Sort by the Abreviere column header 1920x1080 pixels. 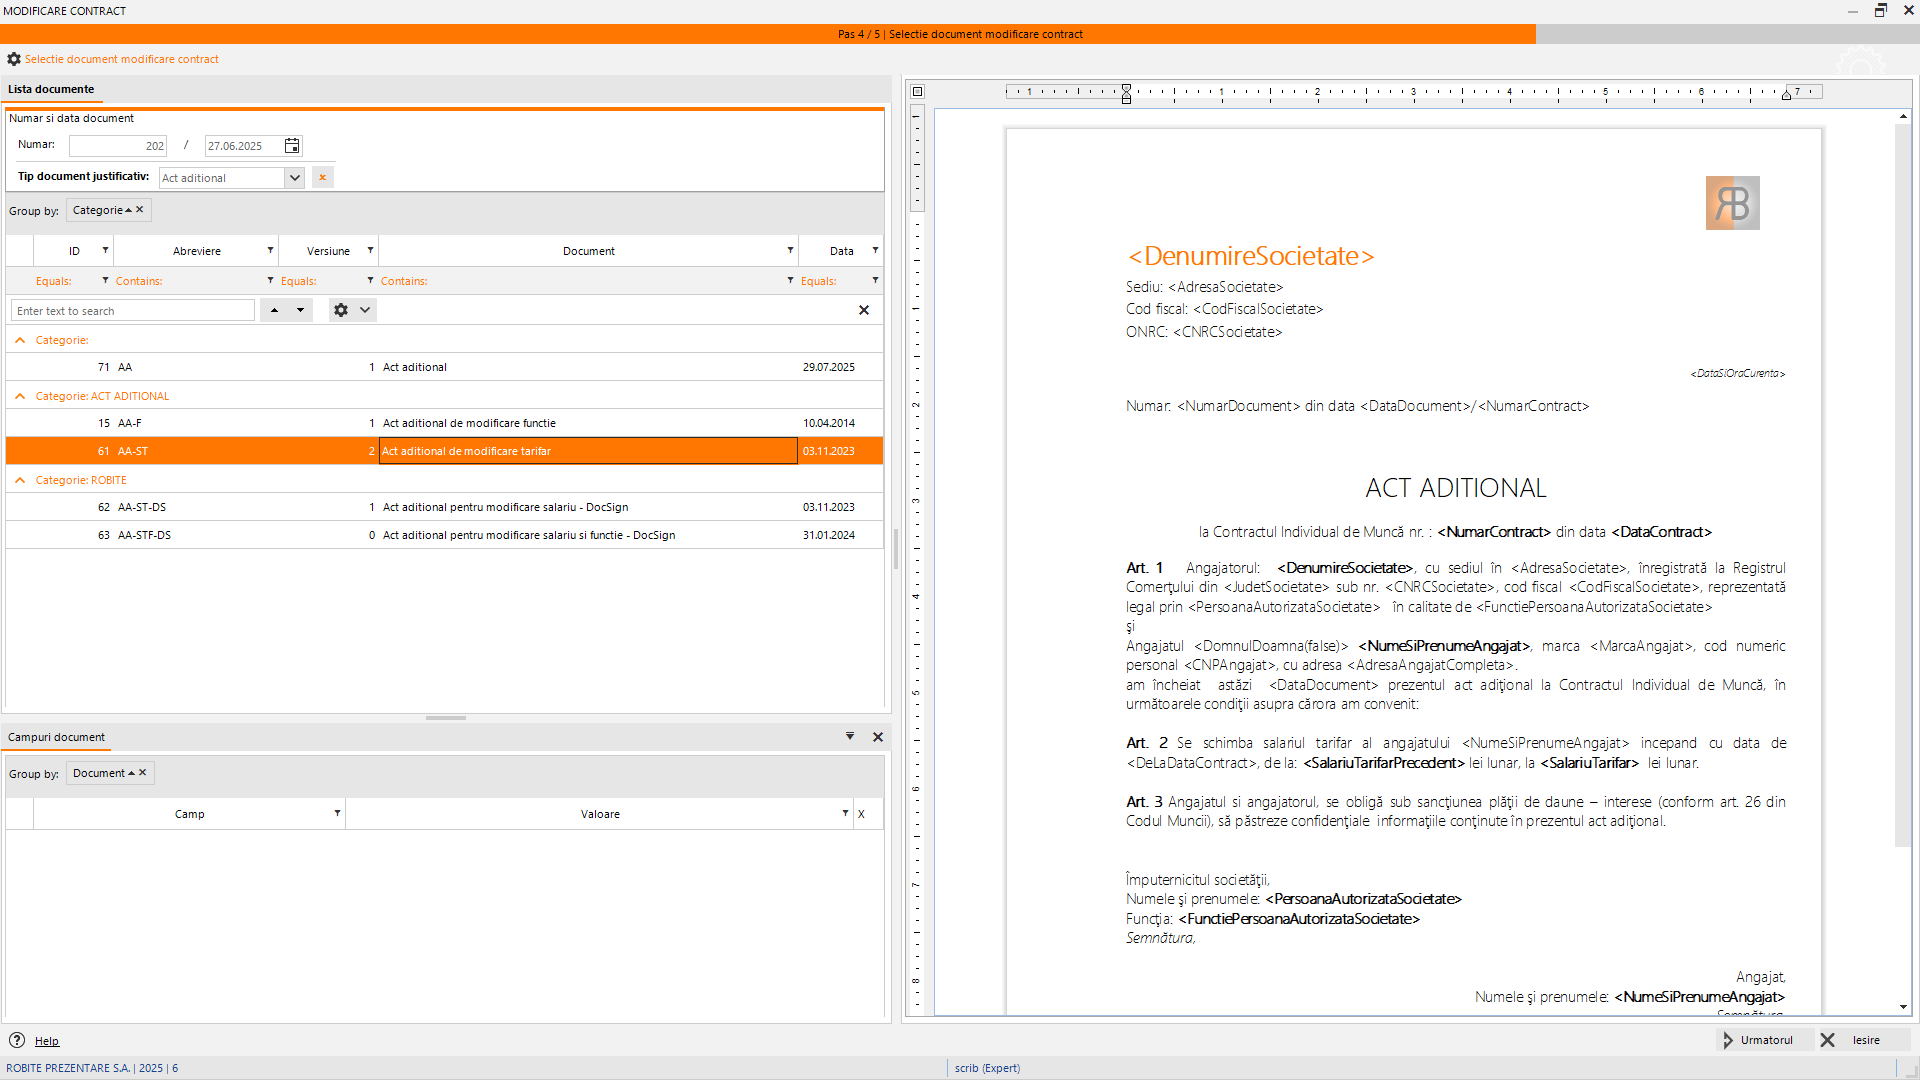(197, 251)
